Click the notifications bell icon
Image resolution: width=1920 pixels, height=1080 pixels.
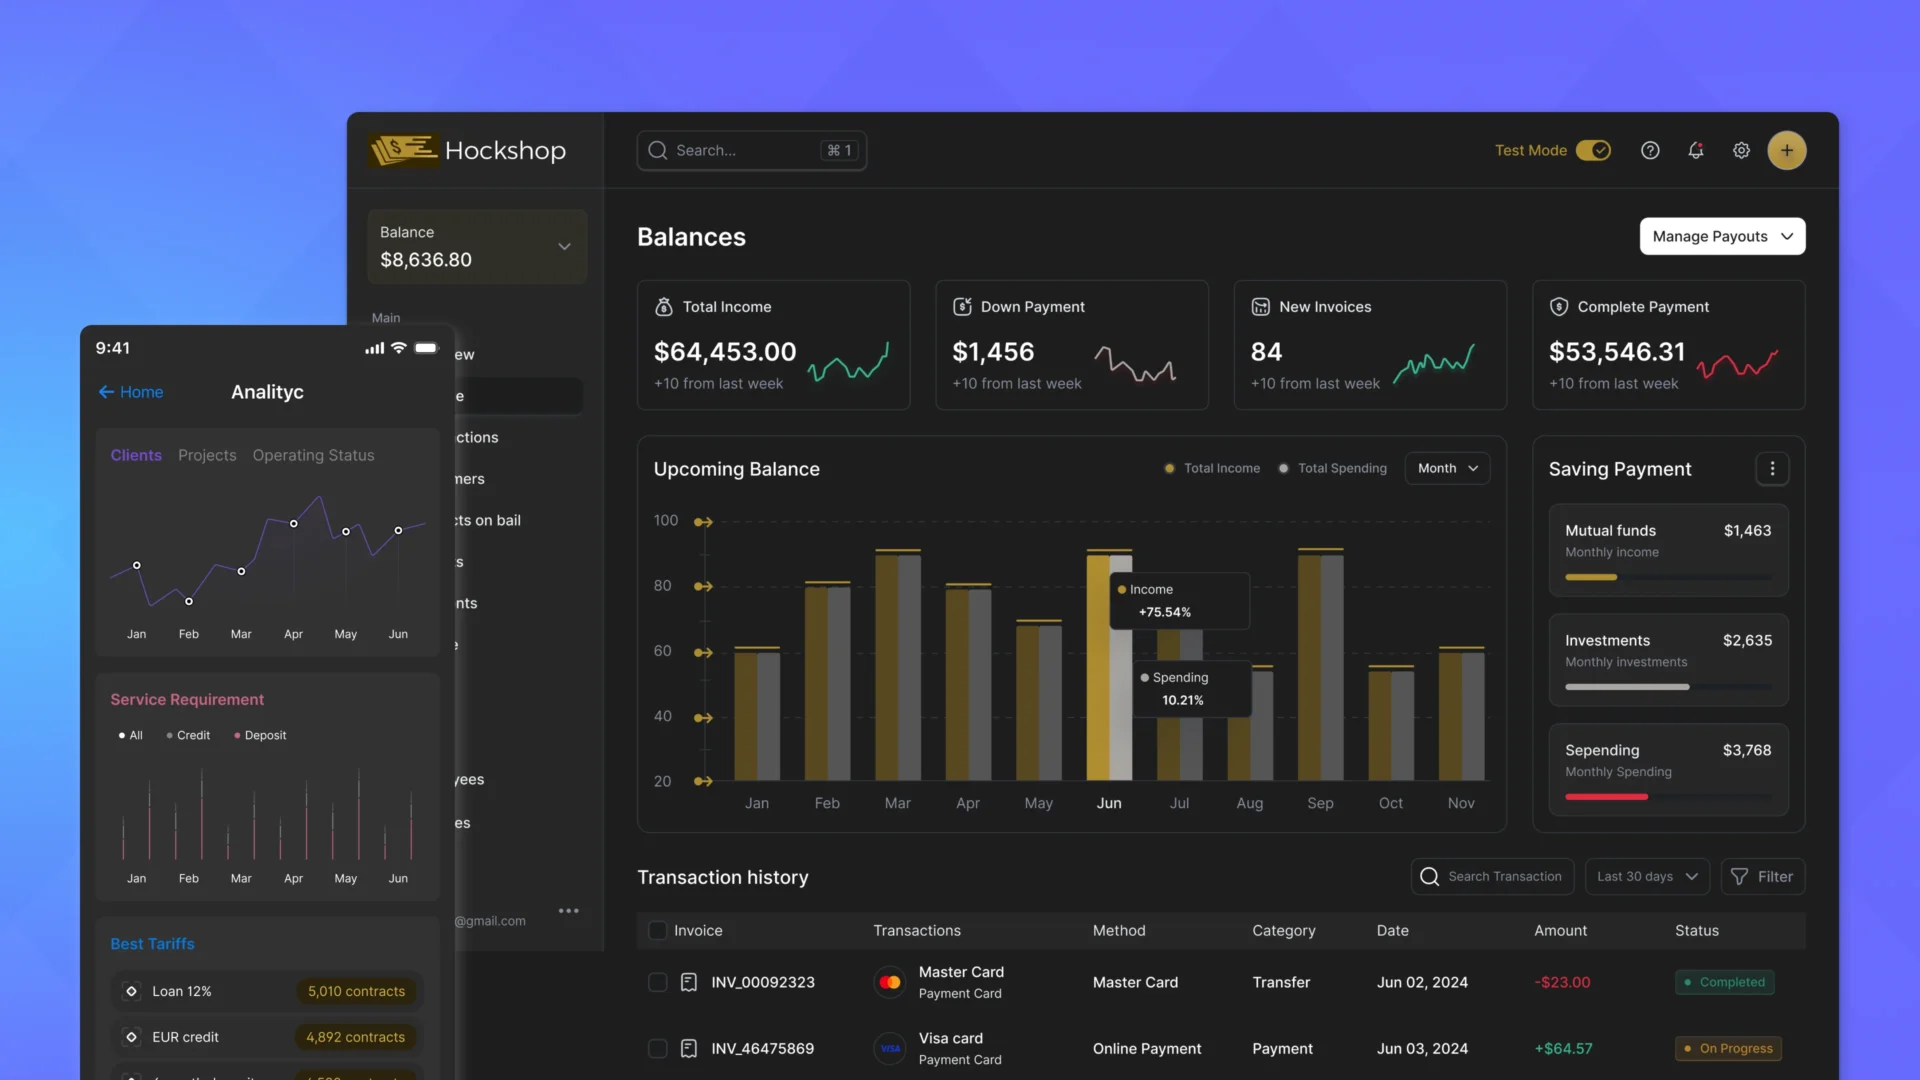tap(1696, 150)
